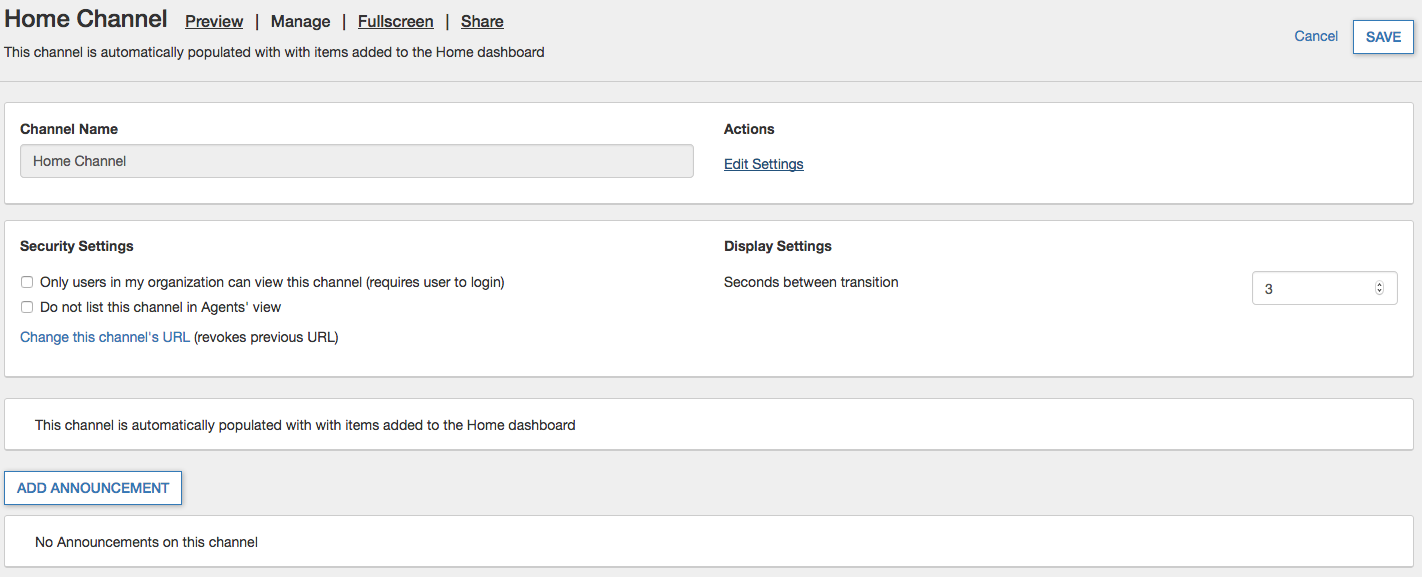Open the Edit Settings link under Actions
Image resolution: width=1422 pixels, height=577 pixels.
tap(763, 164)
